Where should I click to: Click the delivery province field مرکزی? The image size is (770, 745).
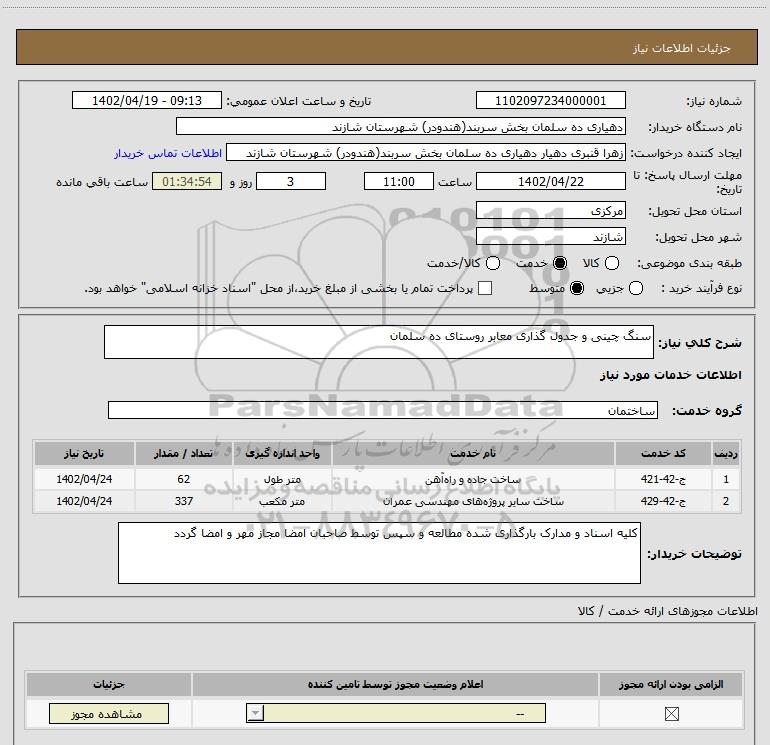(x=550, y=211)
